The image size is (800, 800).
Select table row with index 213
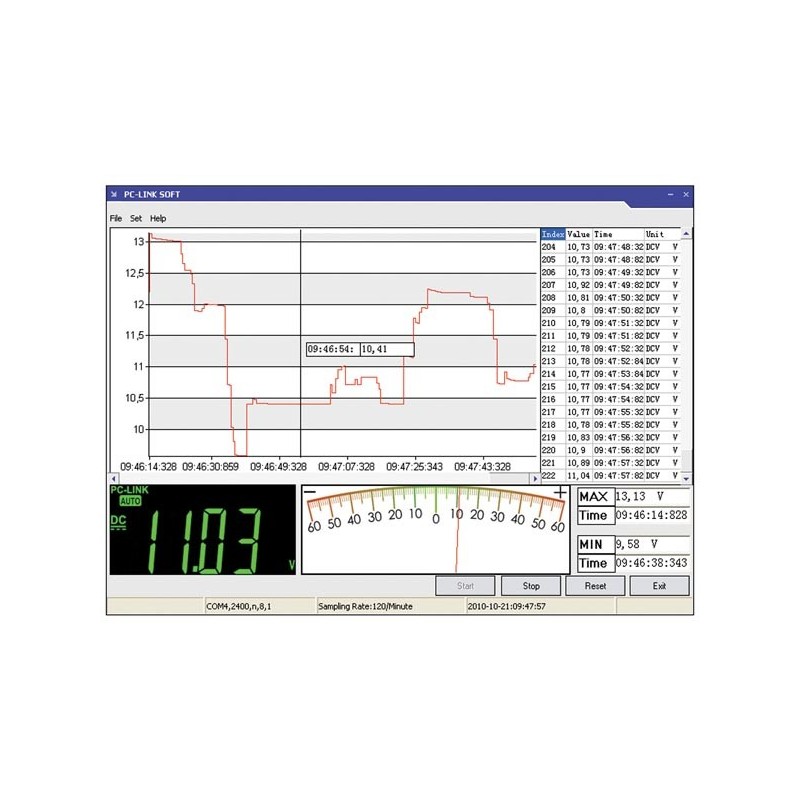coord(611,361)
